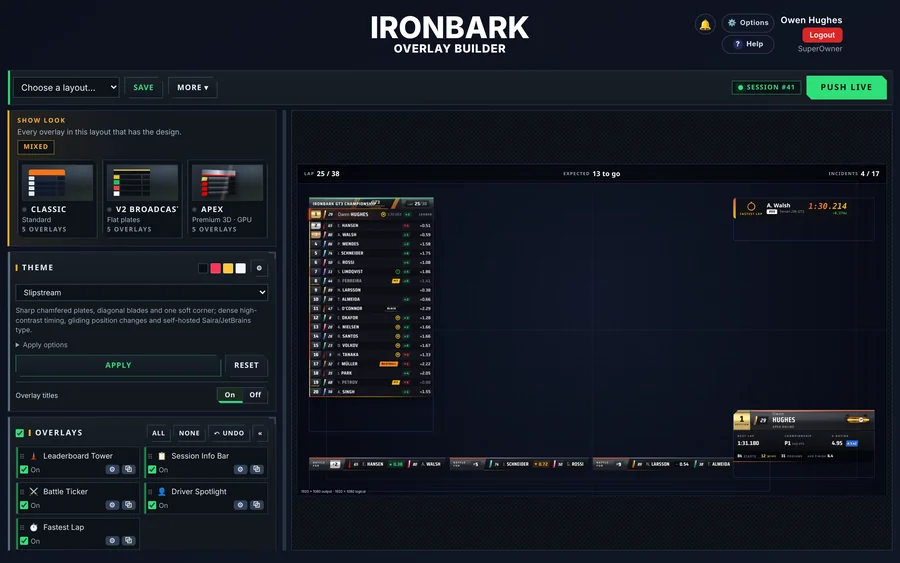Click the 'Owen Hughes' user name

pyautogui.click(x=811, y=20)
